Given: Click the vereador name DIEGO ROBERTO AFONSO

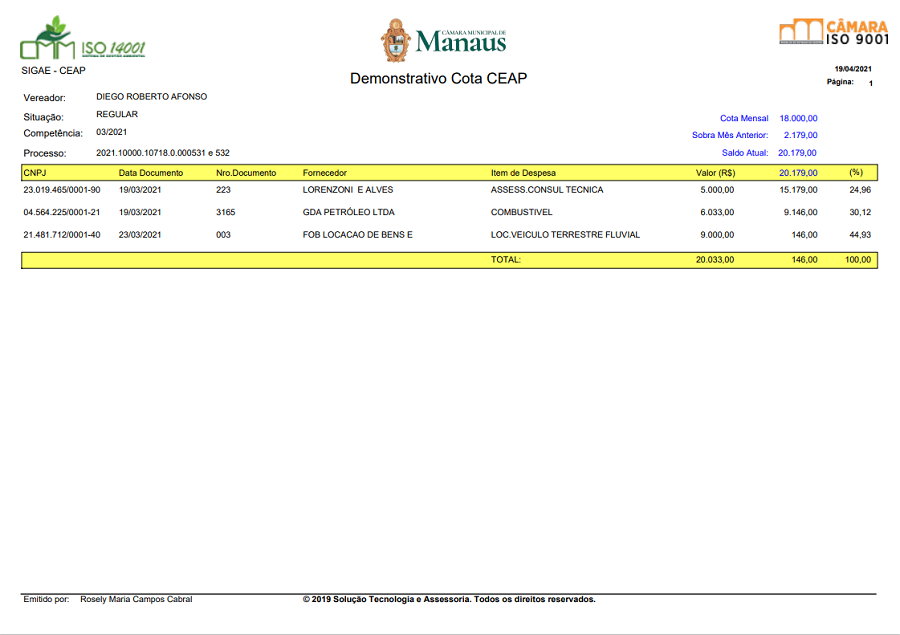Looking at the screenshot, I should [152, 97].
